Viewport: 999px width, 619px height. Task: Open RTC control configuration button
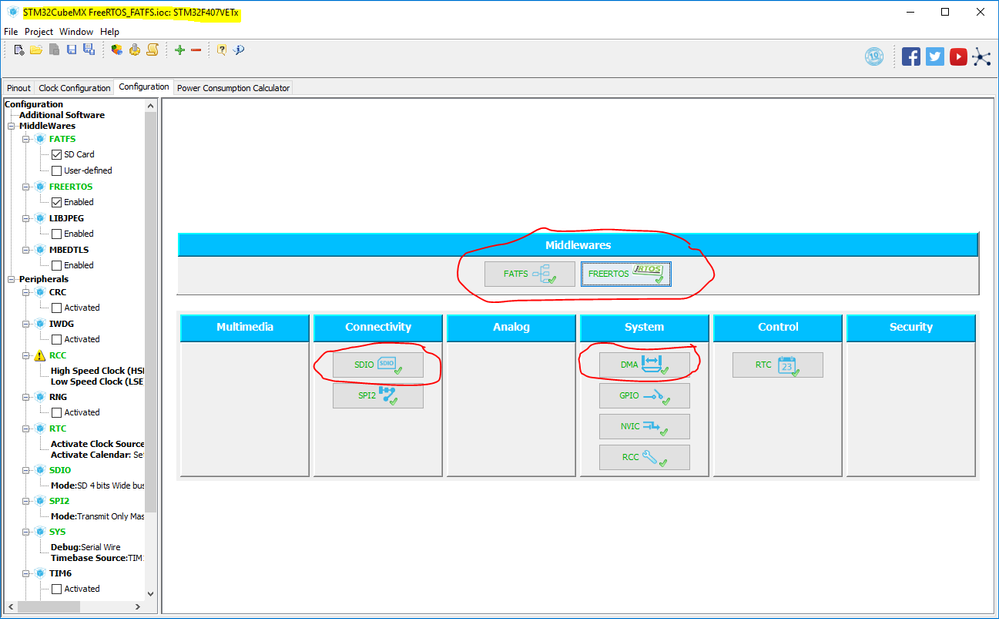[777, 365]
